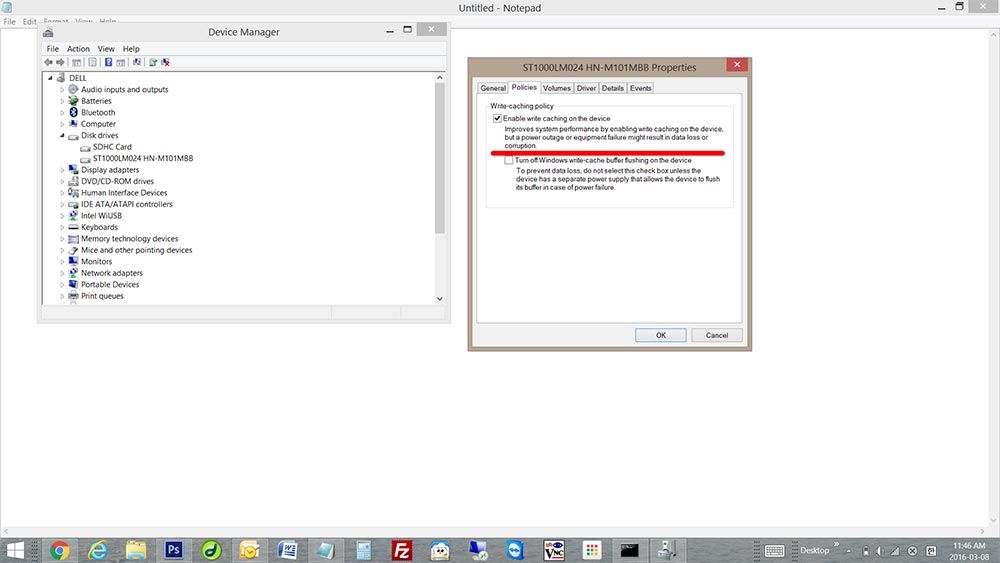Click Cancel in the Properties dialog
Screen dimensions: 1000x563
tap(717, 335)
